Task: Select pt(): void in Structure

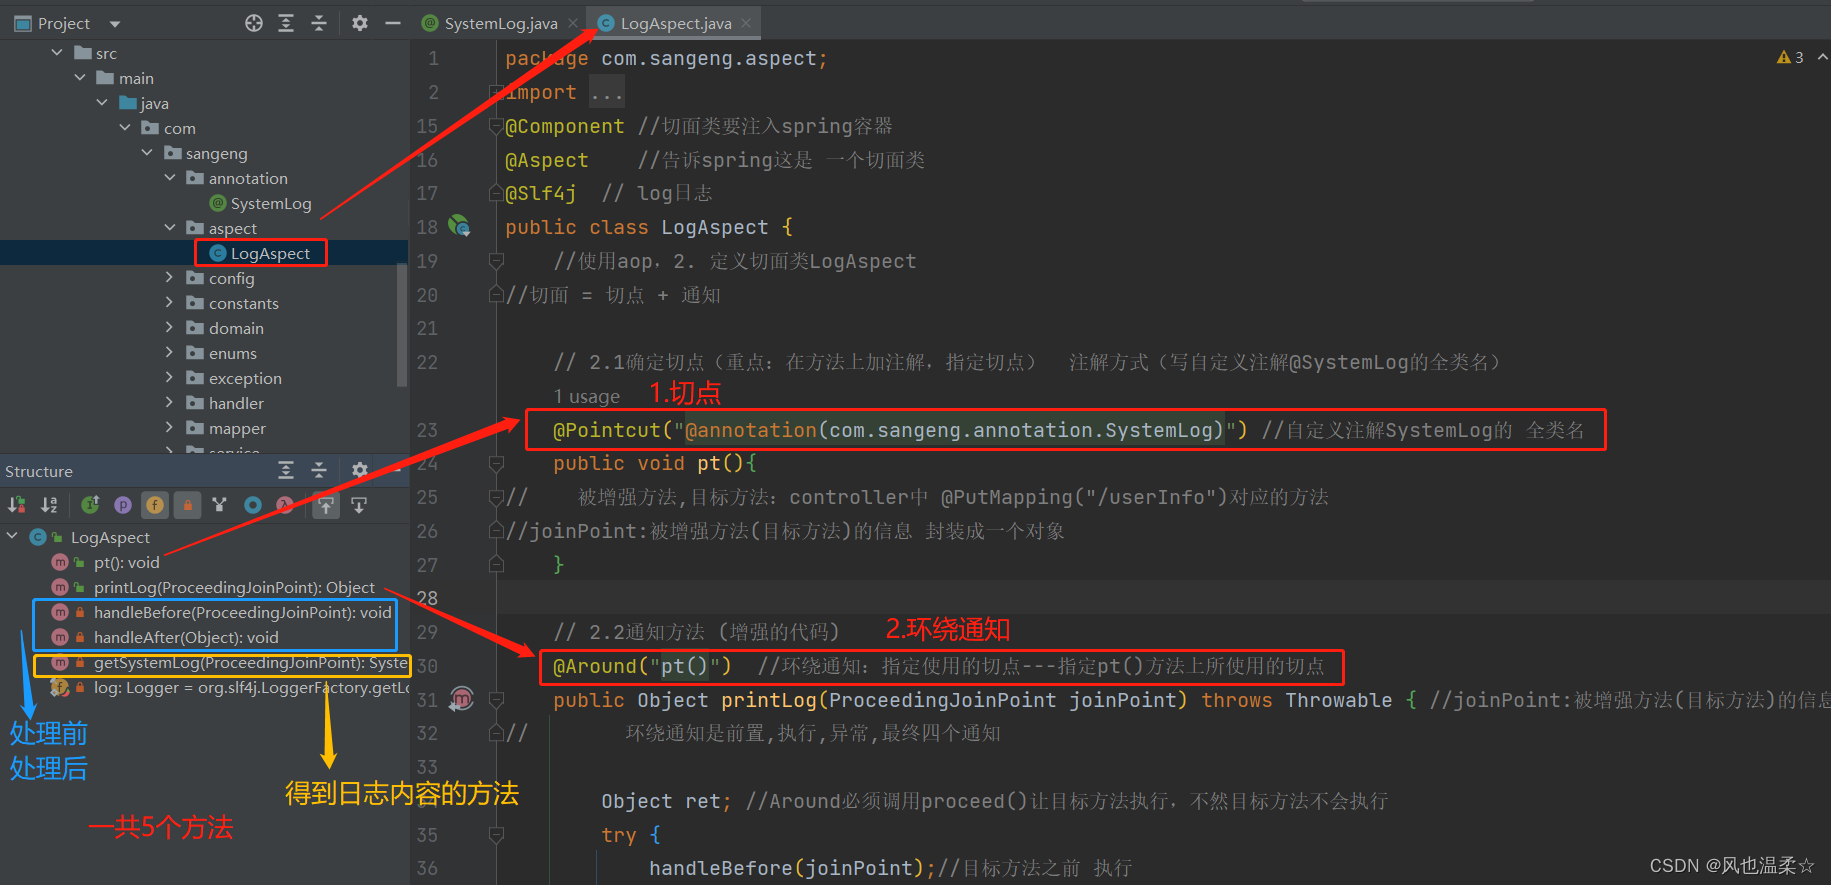Action: 126,562
